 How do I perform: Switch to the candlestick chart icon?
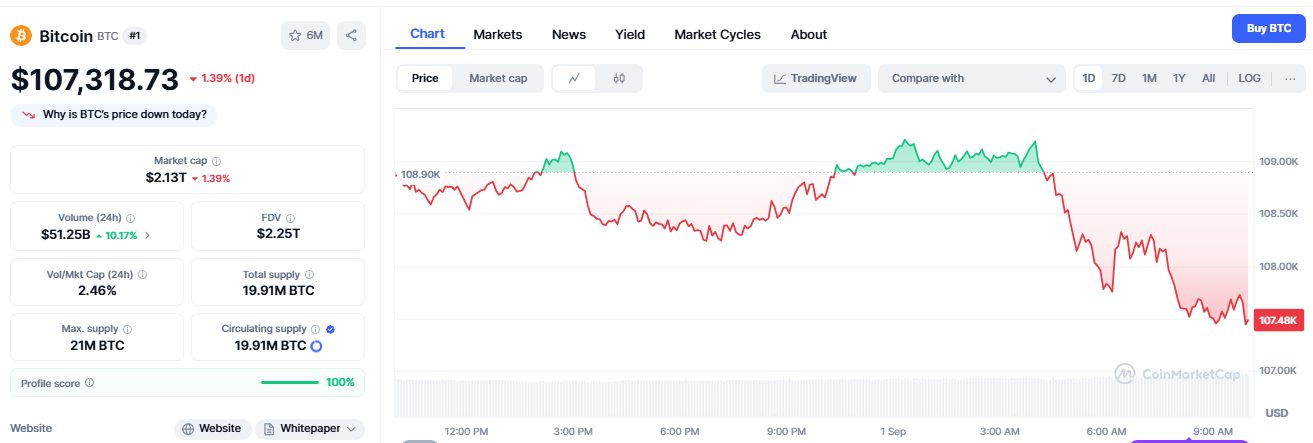coord(619,78)
